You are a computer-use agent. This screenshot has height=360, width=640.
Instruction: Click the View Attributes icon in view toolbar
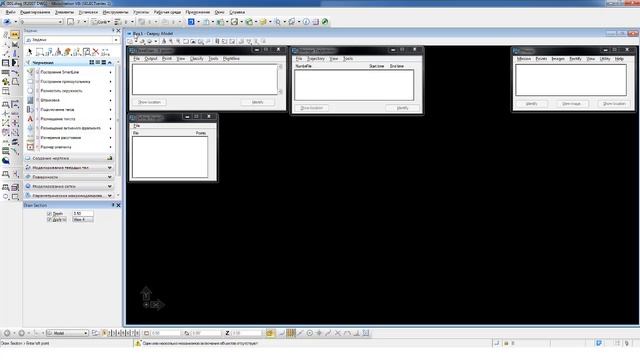[130, 41]
